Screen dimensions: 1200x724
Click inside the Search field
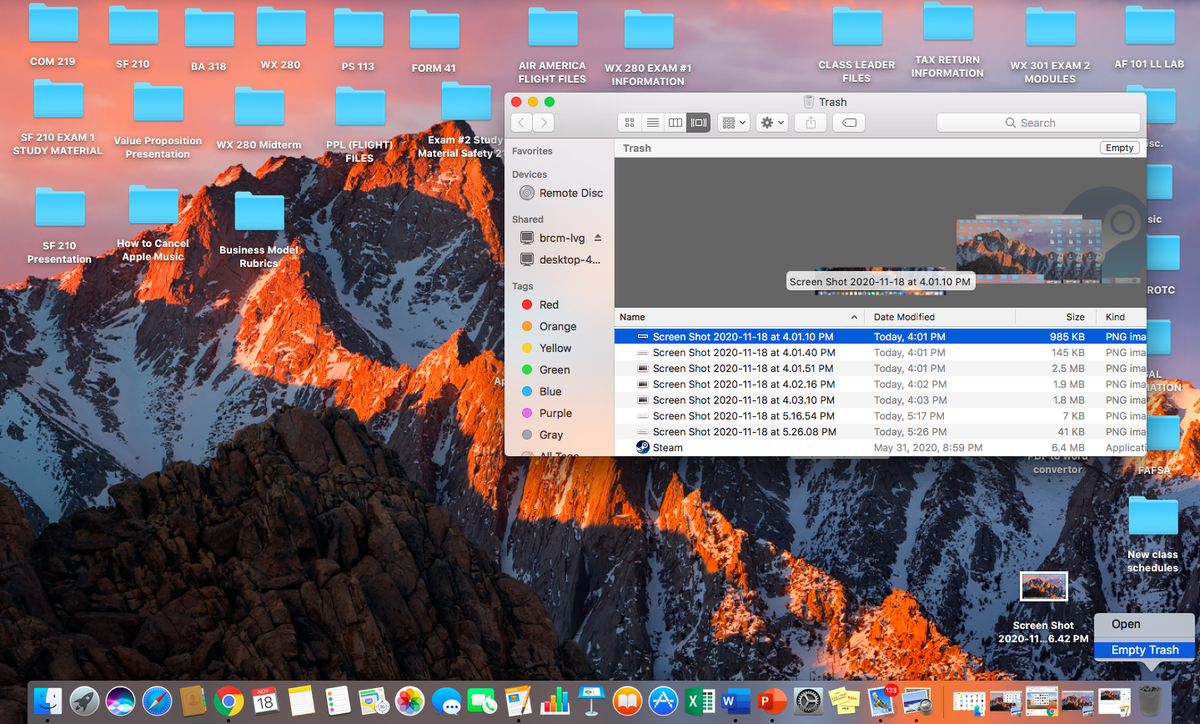point(1038,122)
